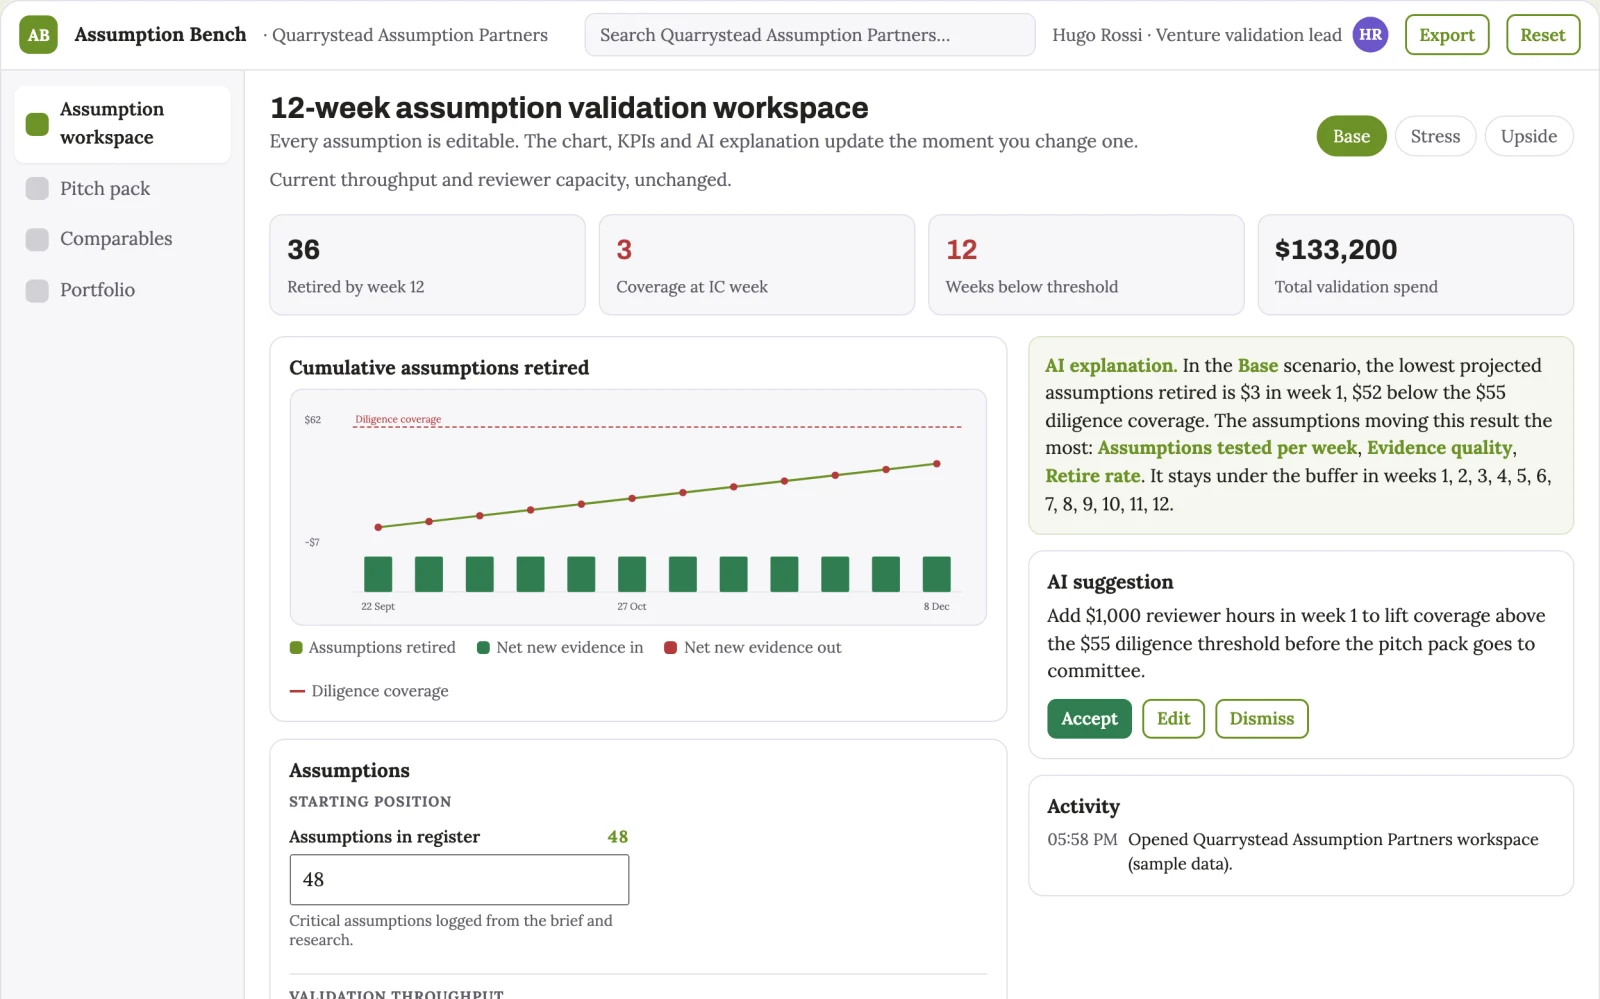Open Pitch pack in the sidebar
Viewport: 1600px width, 999px height.
coord(123,189)
